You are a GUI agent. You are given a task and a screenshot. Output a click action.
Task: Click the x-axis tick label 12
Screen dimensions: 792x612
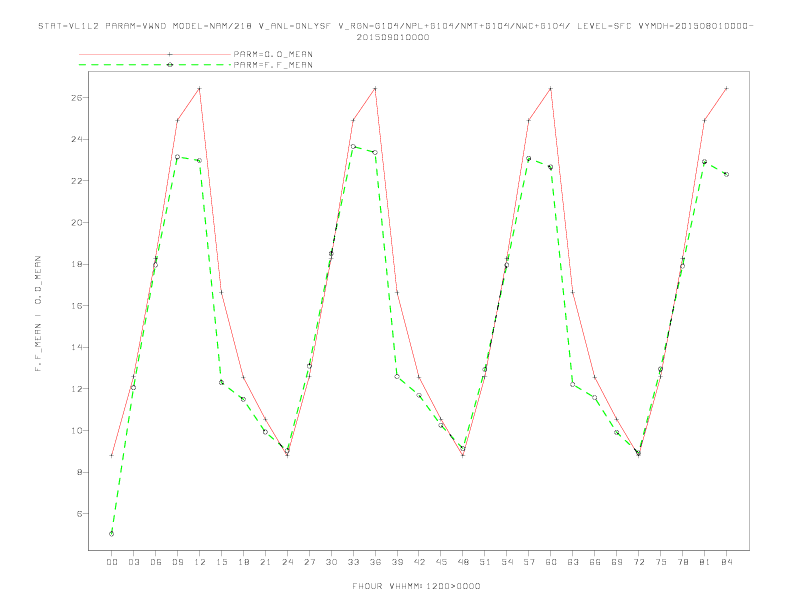[200, 562]
